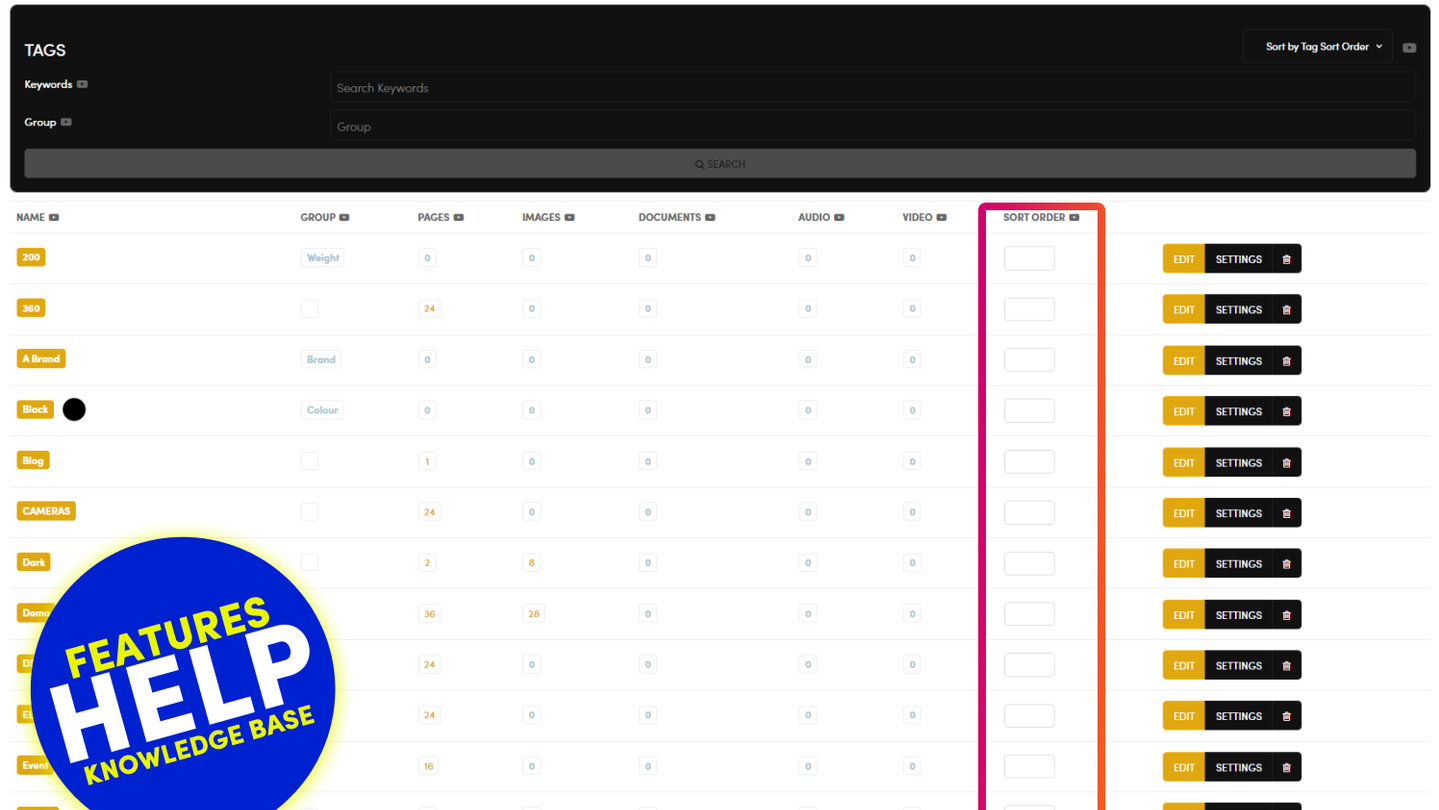This screenshot has width=1439, height=810.
Task: Delete the 200 tag using trash icon
Action: [x=1286, y=259]
